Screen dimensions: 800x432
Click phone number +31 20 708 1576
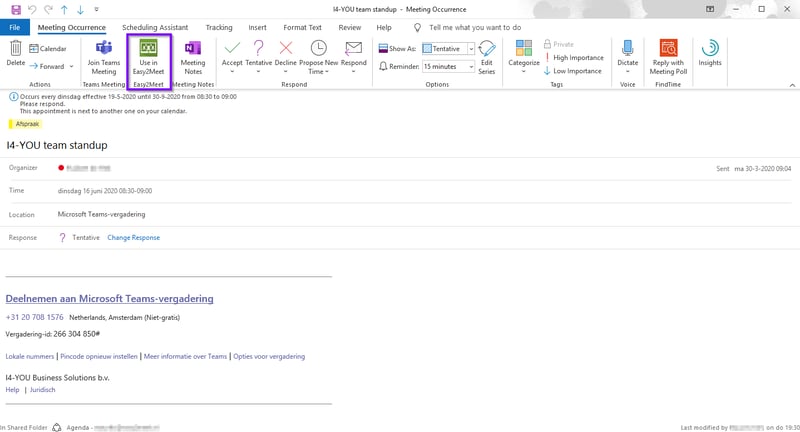click(34, 317)
